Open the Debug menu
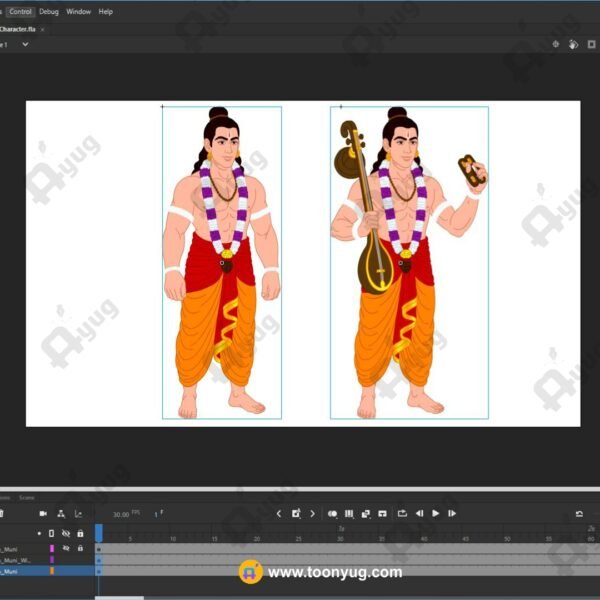 click(49, 11)
